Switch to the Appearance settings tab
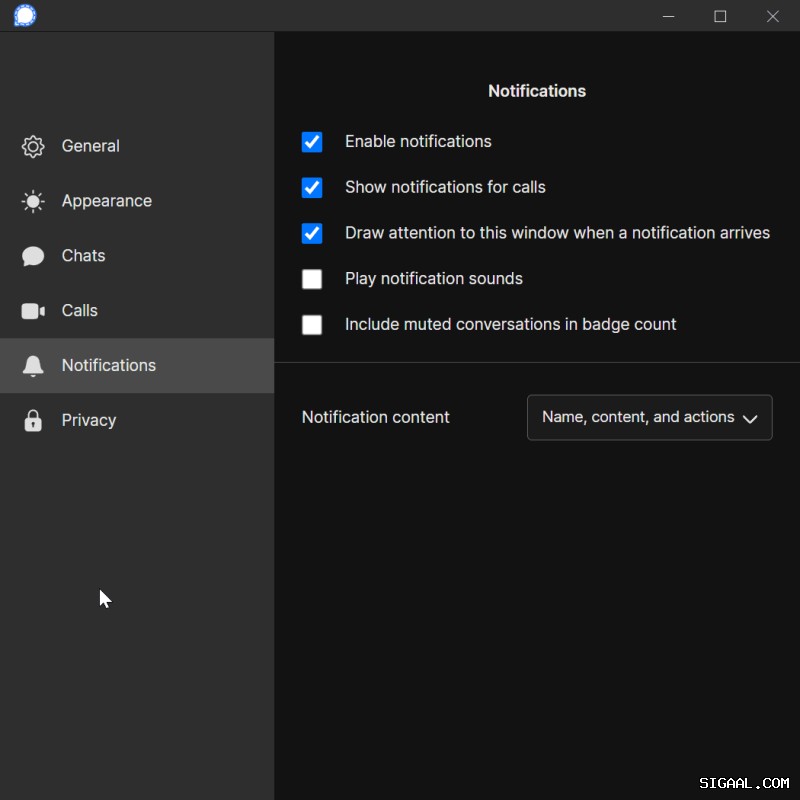Screen dimensions: 800x800 (106, 201)
